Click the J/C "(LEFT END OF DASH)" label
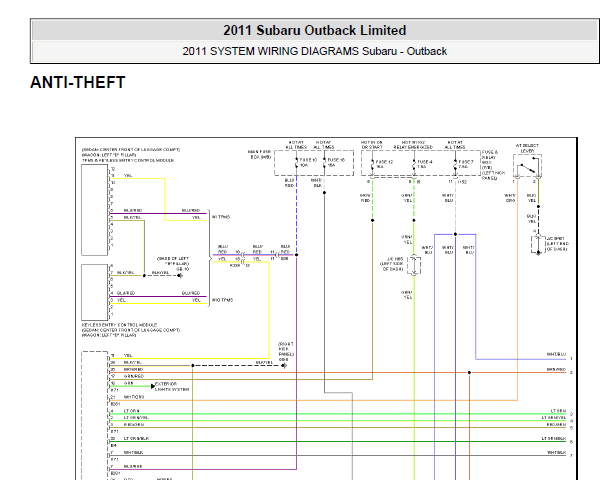 [x=557, y=244]
